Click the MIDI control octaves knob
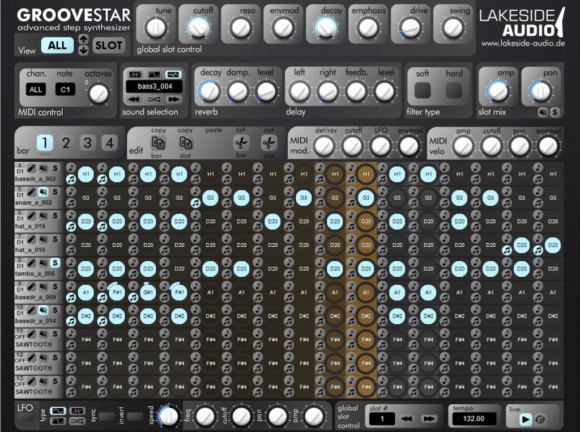 point(99,94)
